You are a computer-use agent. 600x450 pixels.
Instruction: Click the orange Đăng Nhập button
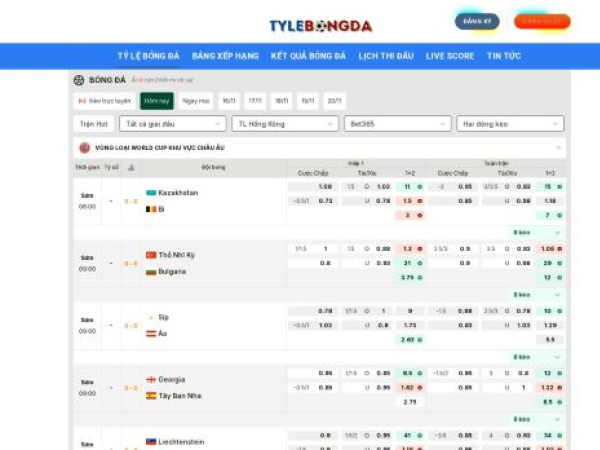pyautogui.click(x=542, y=21)
